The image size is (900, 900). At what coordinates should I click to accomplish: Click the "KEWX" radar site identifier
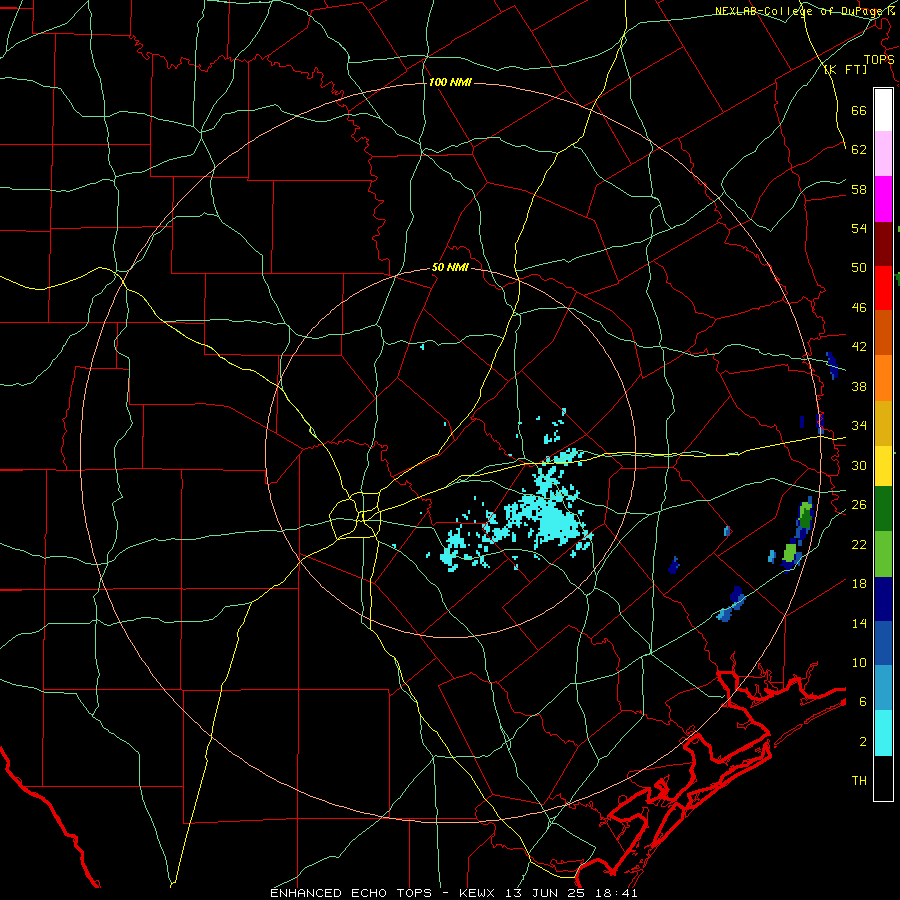(478, 893)
